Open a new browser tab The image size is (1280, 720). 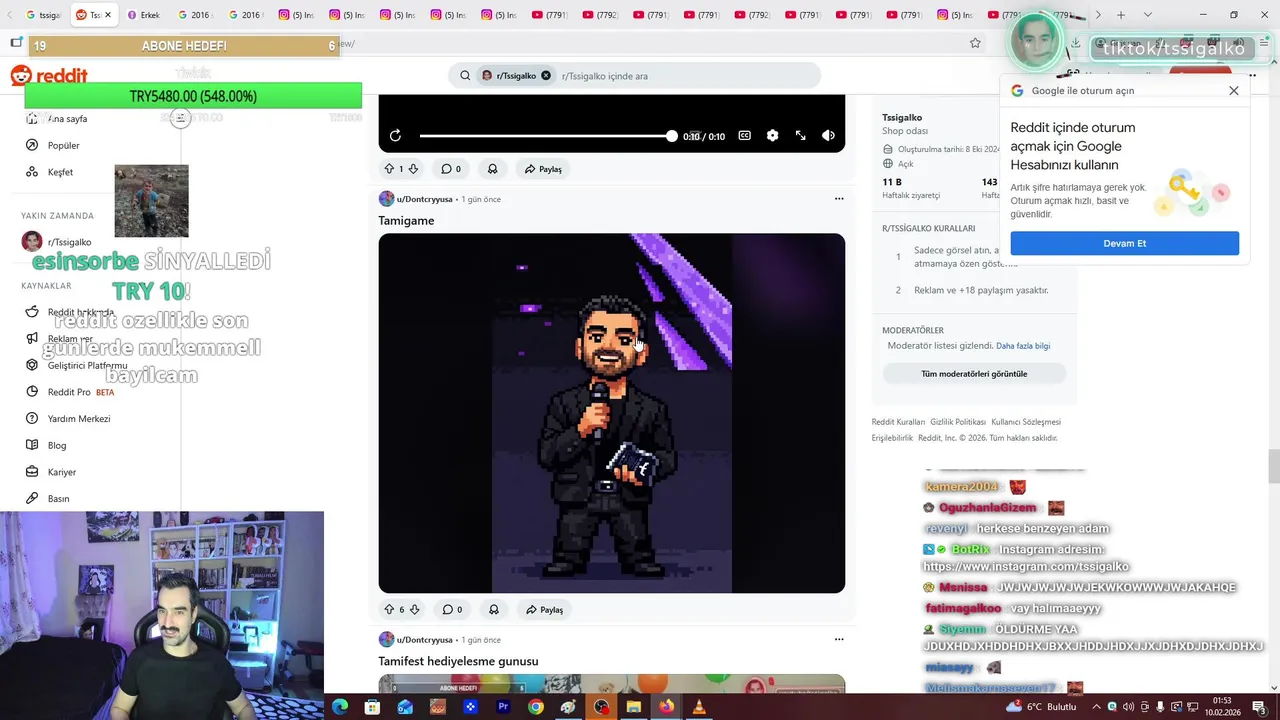[x=1121, y=15]
